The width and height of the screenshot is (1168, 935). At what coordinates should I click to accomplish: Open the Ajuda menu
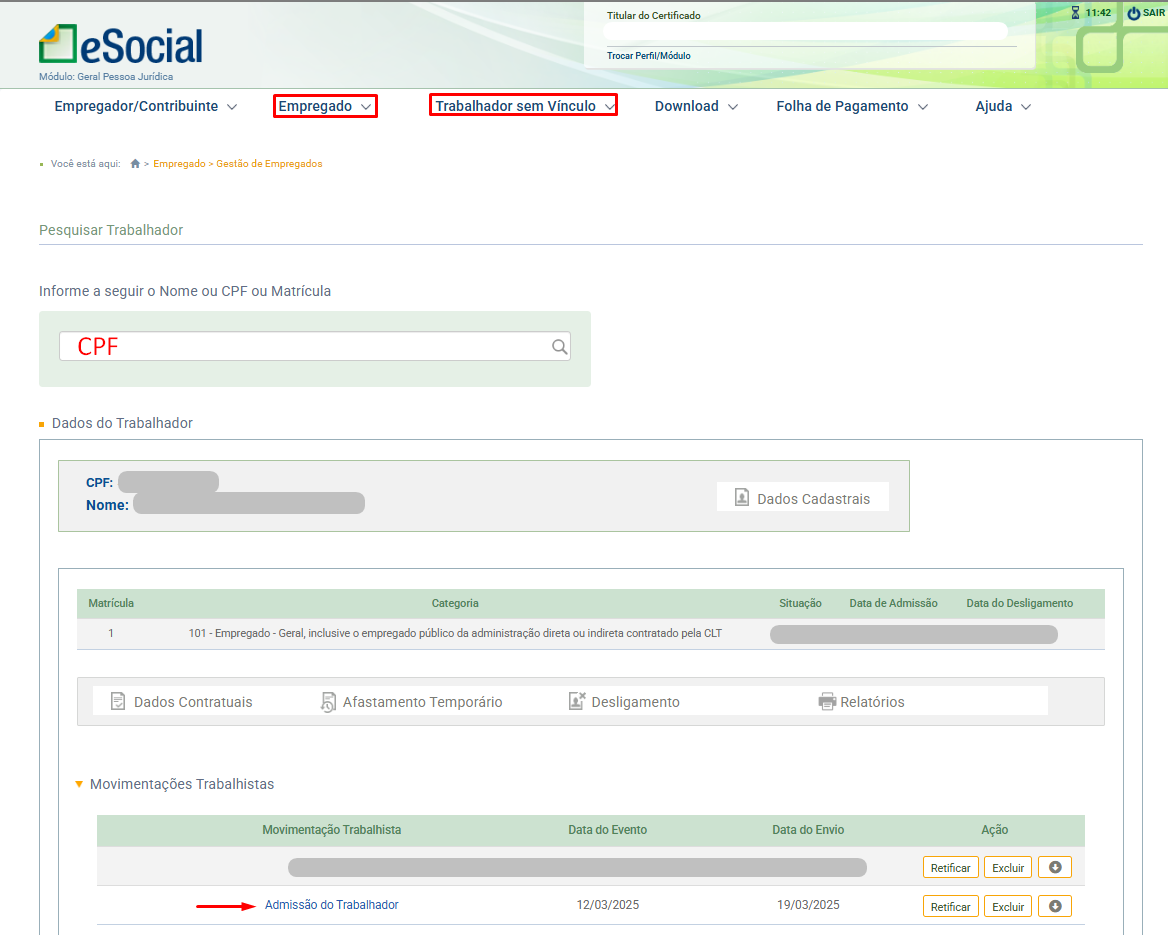click(x=1003, y=107)
